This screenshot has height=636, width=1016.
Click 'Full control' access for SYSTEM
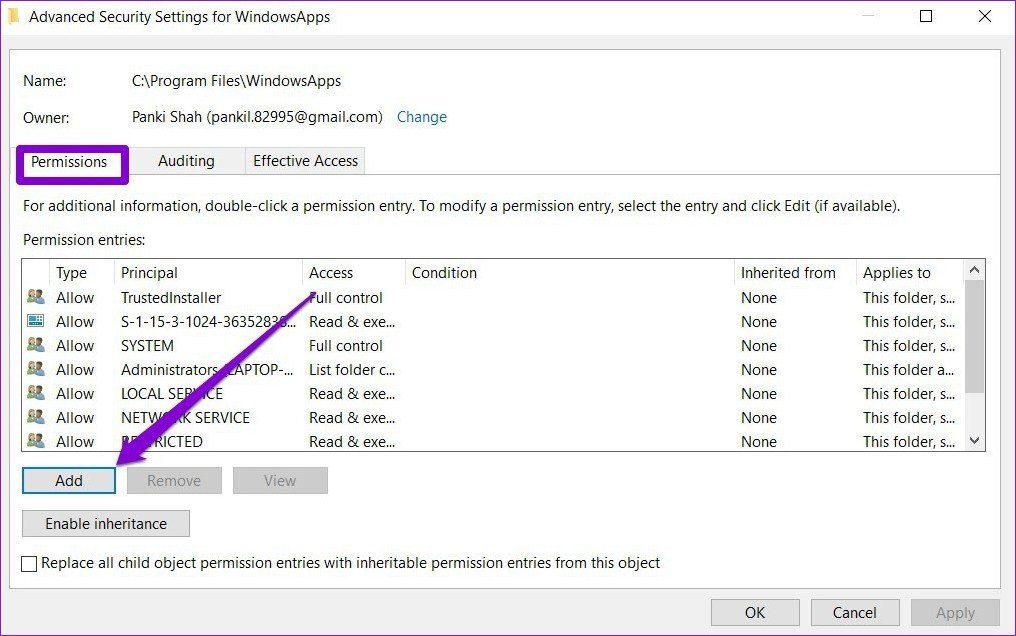345,346
